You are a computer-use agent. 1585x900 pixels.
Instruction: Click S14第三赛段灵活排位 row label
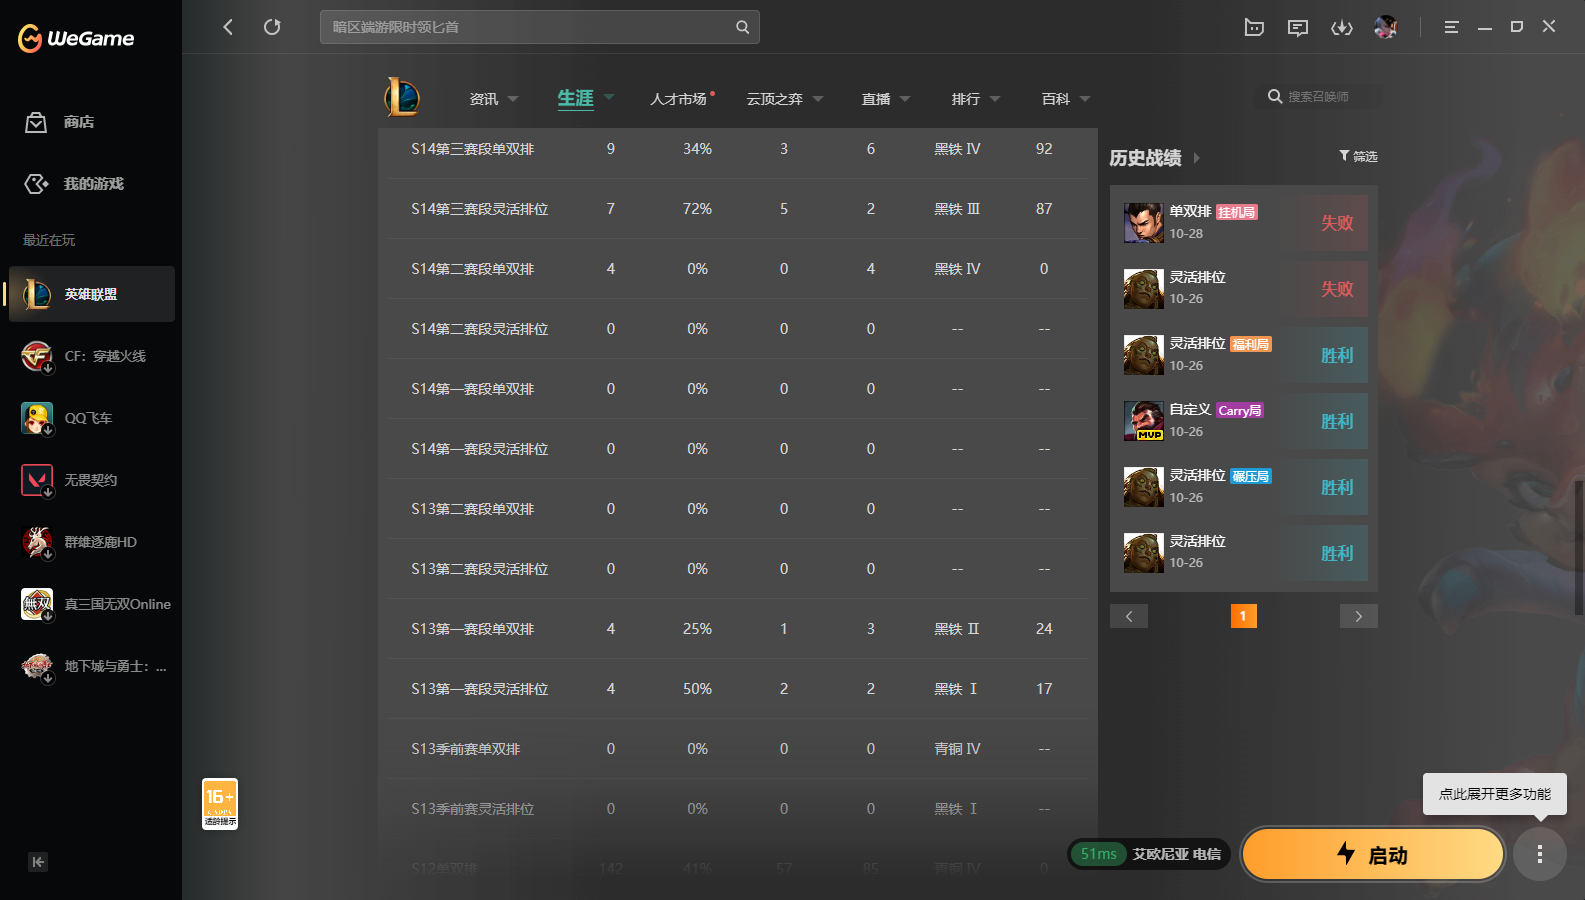coord(479,209)
